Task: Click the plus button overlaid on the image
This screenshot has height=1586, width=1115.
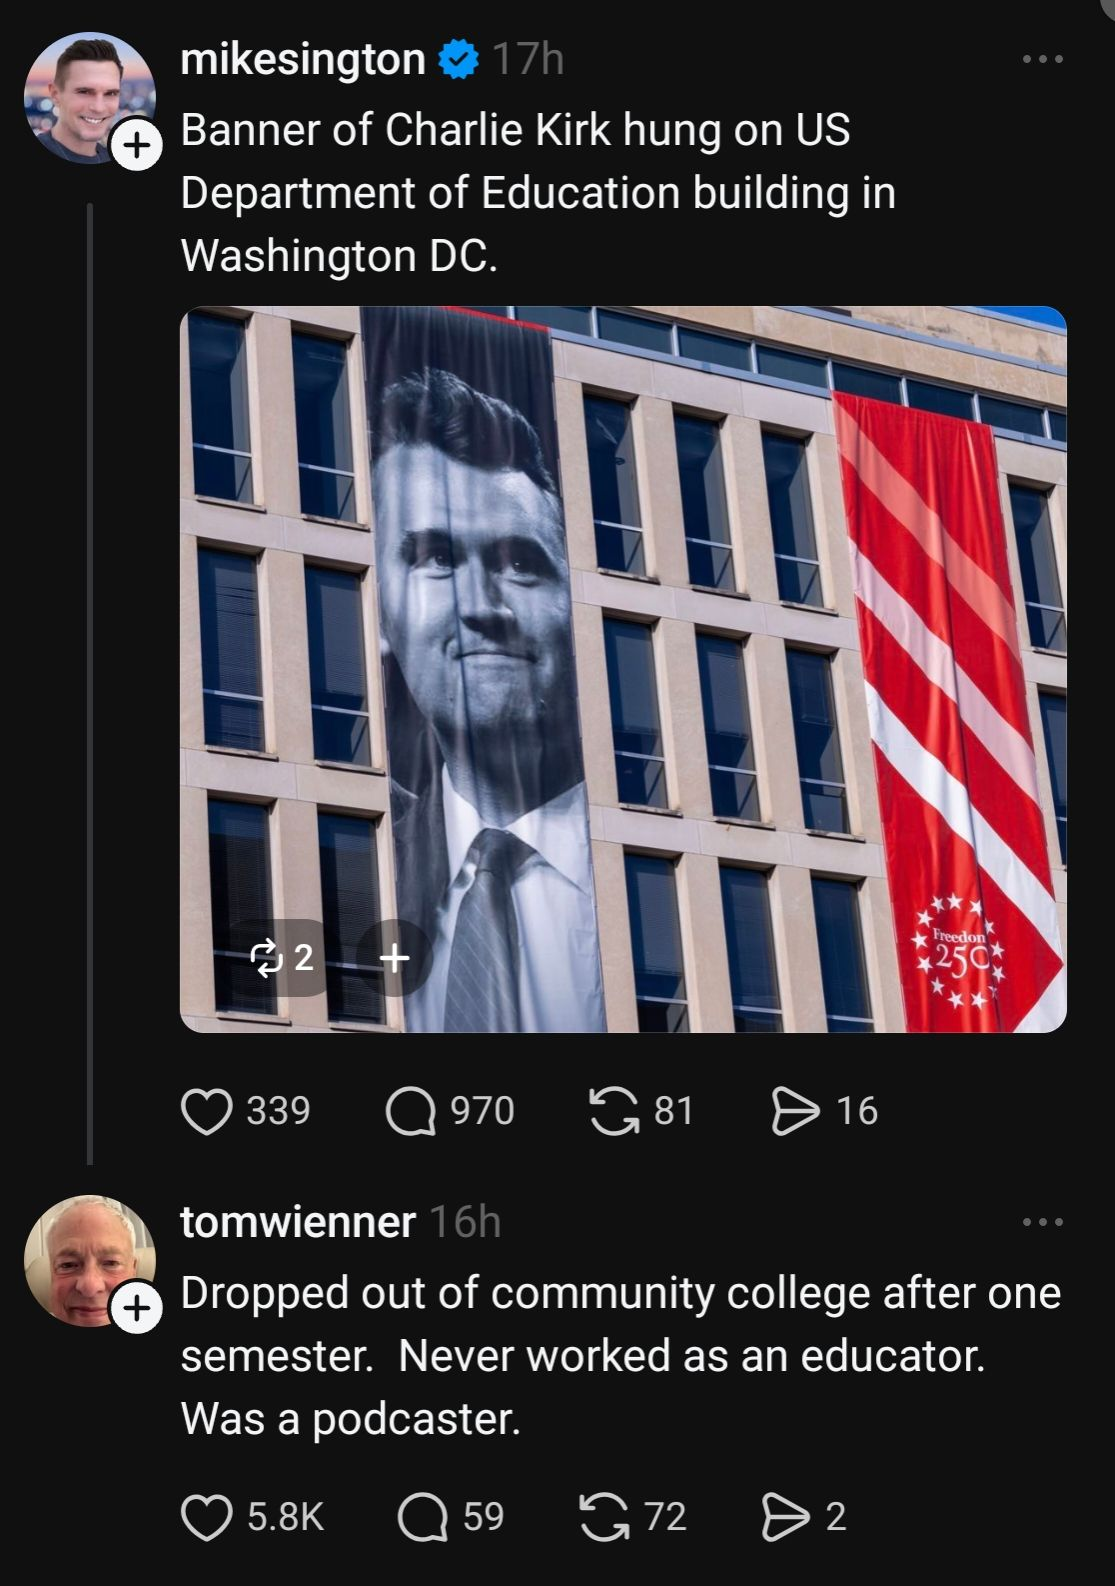Action: pos(394,958)
